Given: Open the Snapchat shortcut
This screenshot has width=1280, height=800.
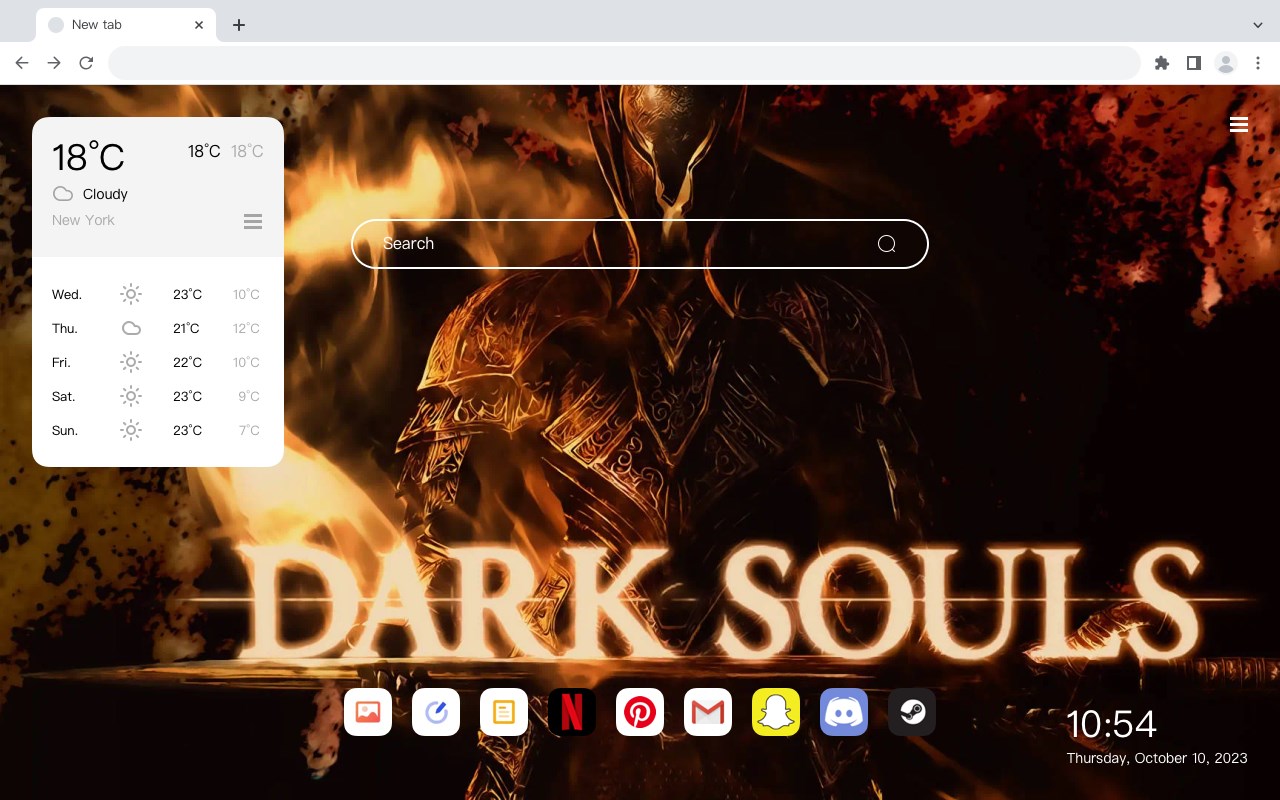Looking at the screenshot, I should coord(776,712).
